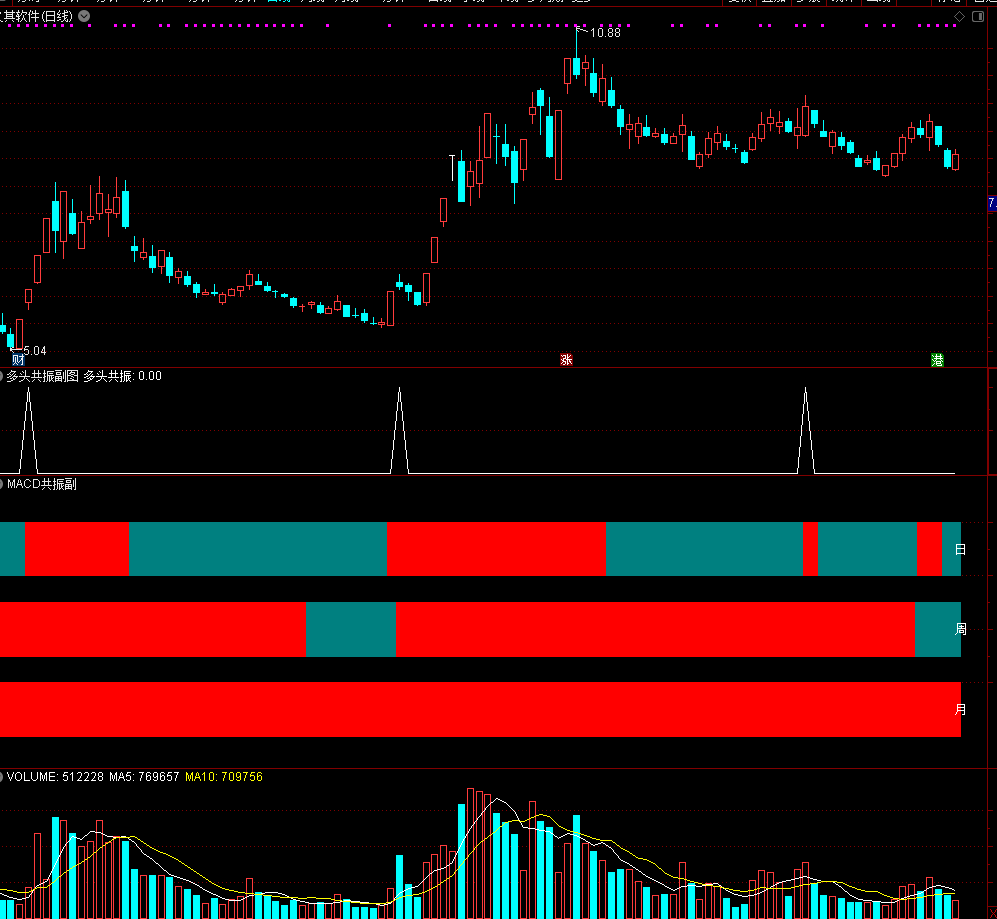The height and width of the screenshot is (919, 997).
Task: Click the leftmost spike in the 多头共振 subchart
Action: (29, 430)
